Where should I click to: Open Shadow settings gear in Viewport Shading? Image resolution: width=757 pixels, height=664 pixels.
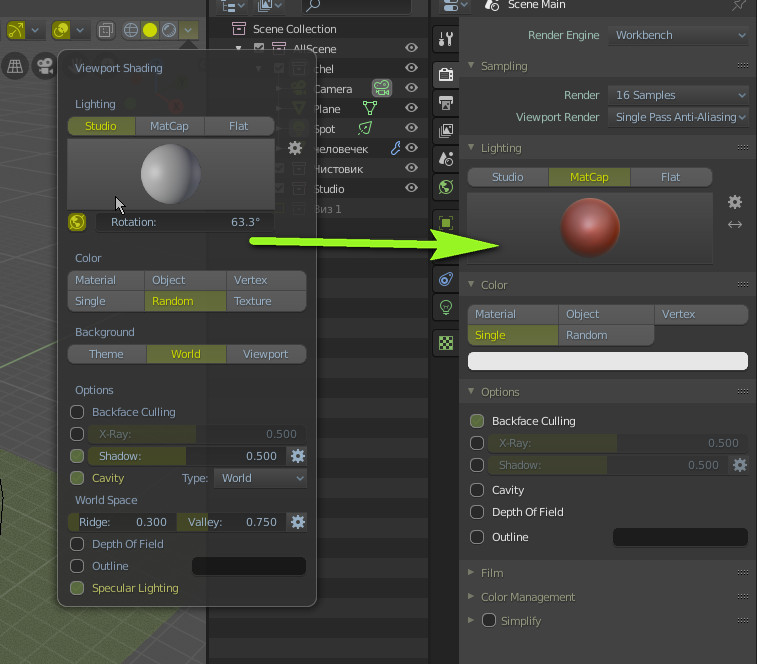[x=297, y=456]
